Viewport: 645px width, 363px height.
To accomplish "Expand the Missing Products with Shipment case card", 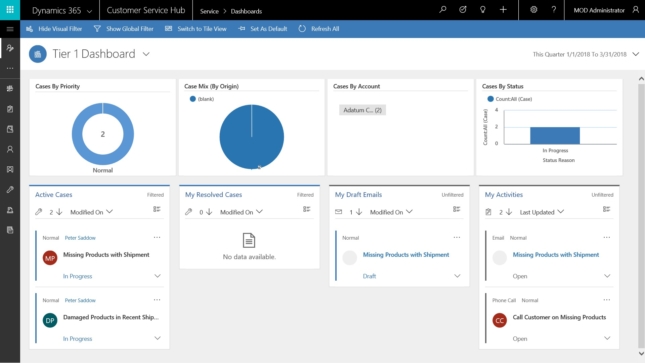I will (x=157, y=276).
